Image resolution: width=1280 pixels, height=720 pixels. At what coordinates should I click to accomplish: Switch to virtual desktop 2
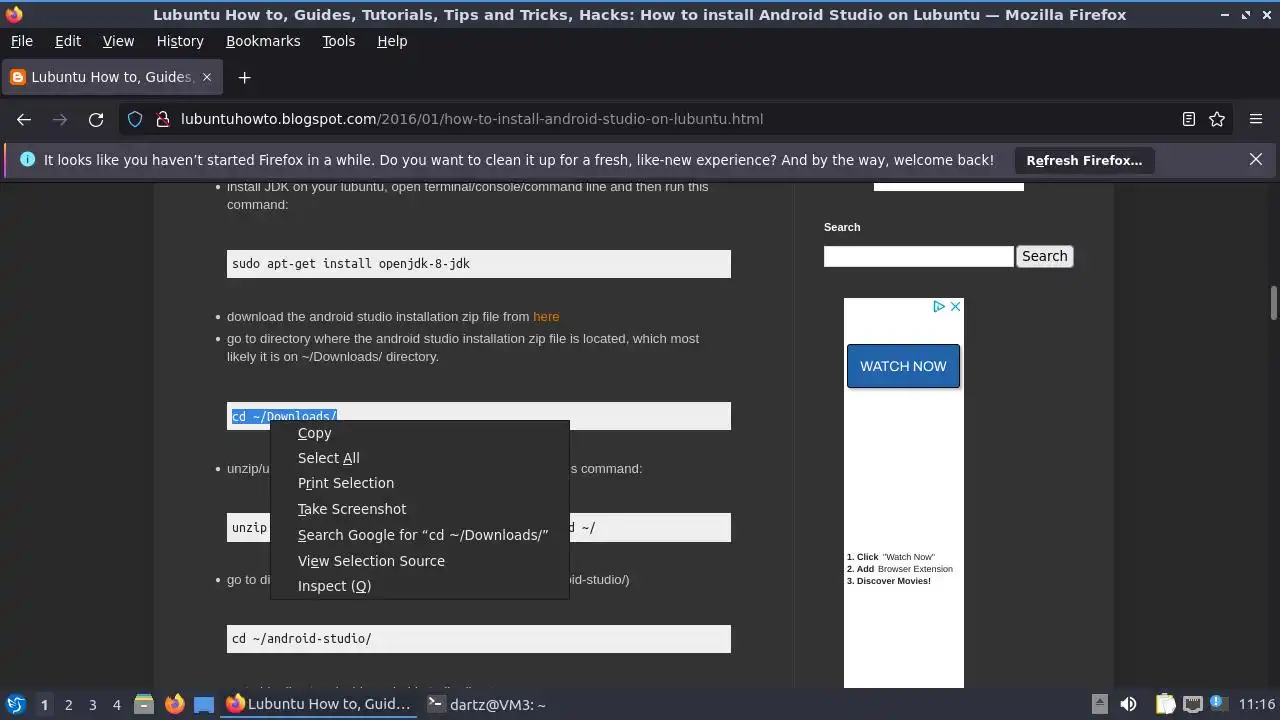click(68, 705)
